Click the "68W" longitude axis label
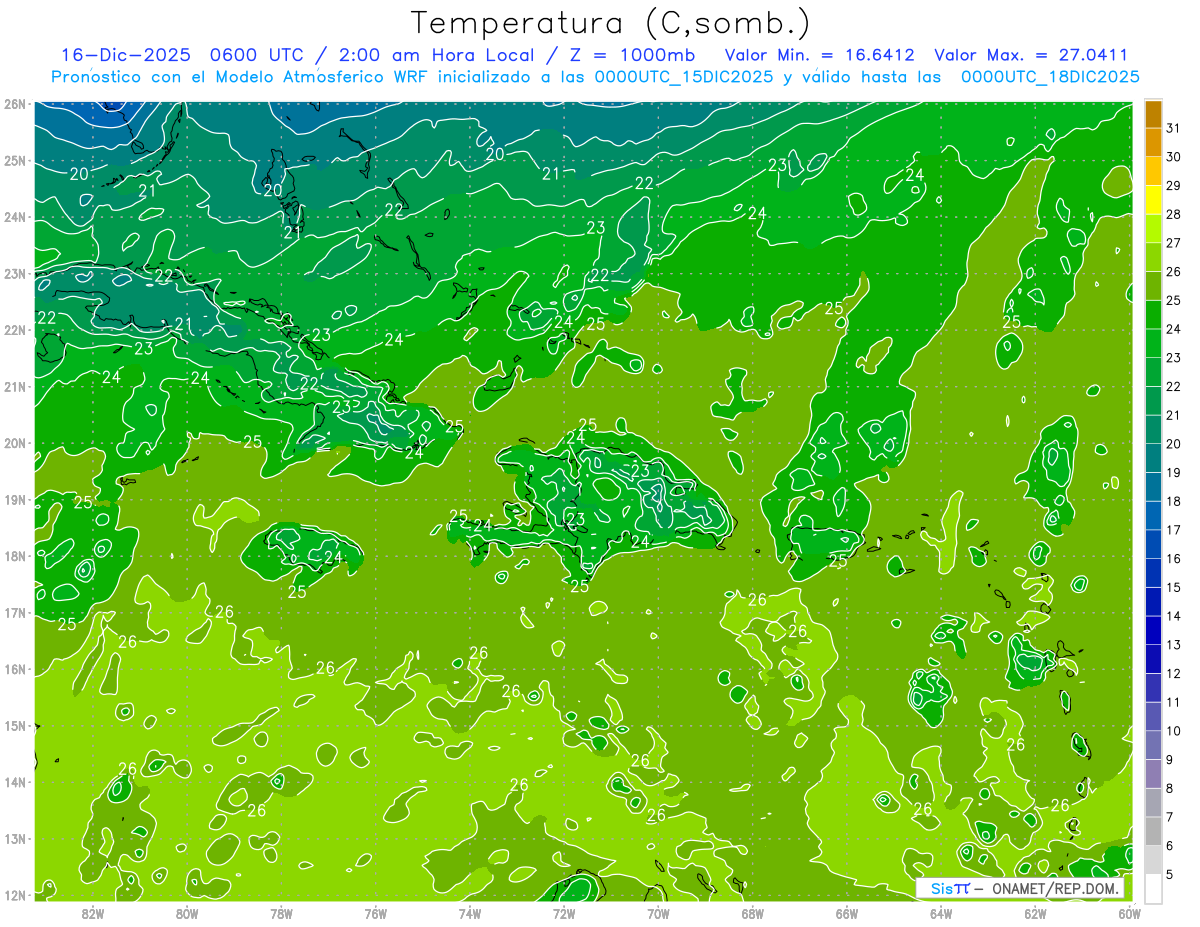 coord(752,913)
